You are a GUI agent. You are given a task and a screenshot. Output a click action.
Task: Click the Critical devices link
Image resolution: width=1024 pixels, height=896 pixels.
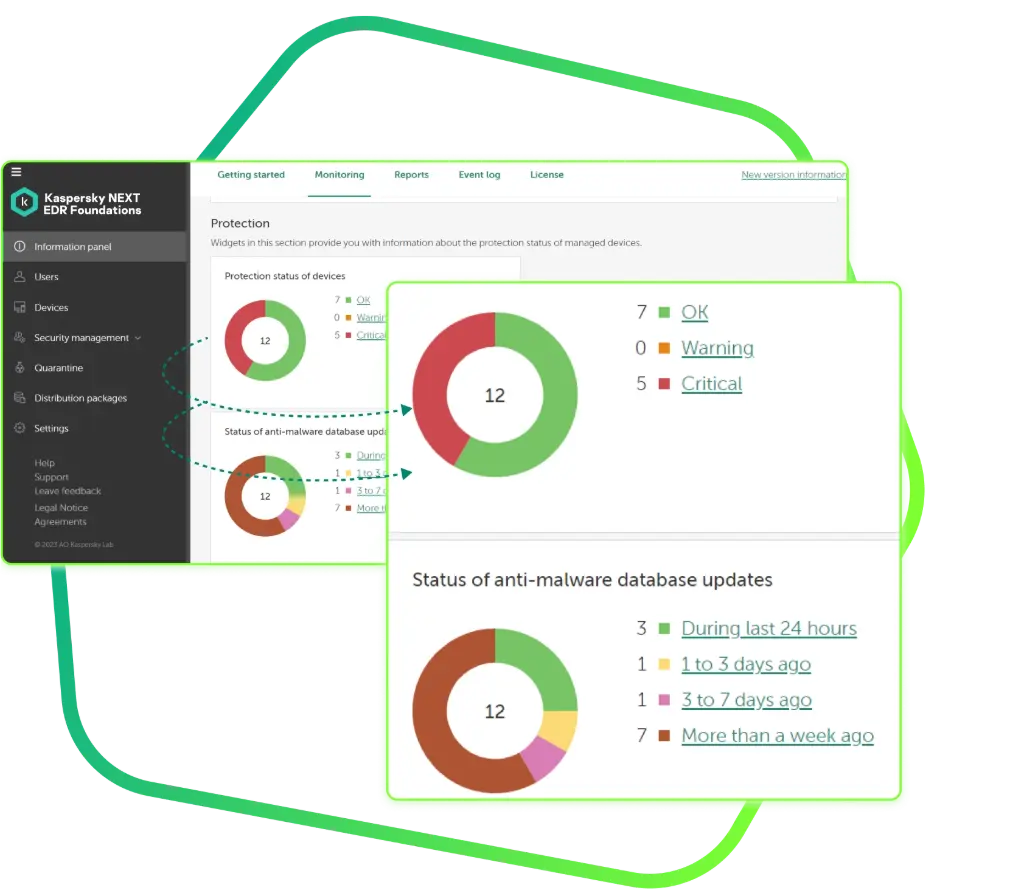point(711,383)
